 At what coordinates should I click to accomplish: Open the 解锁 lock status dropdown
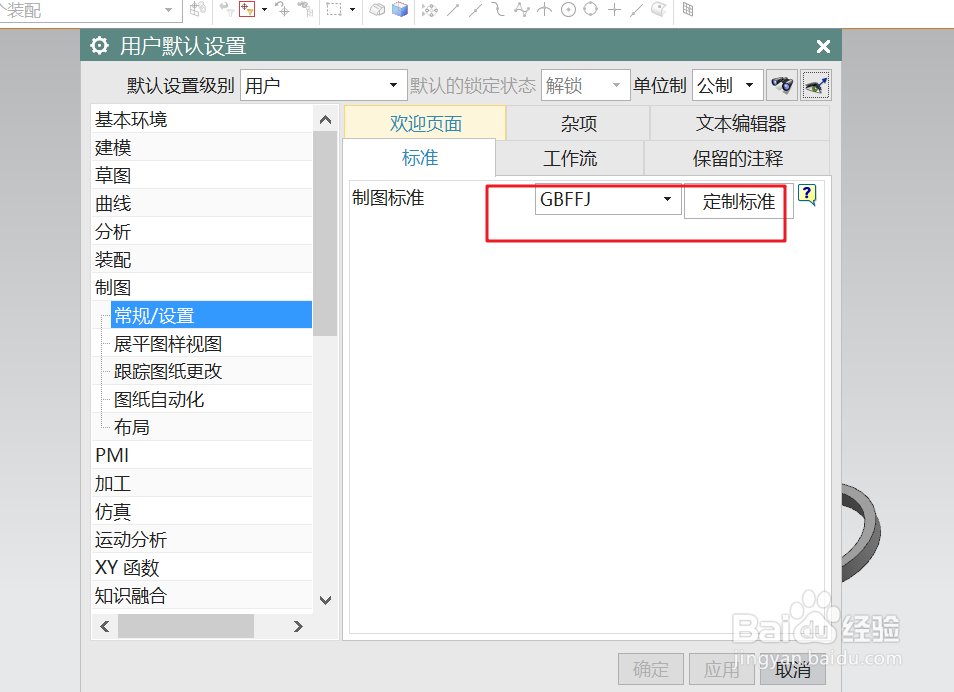point(585,85)
